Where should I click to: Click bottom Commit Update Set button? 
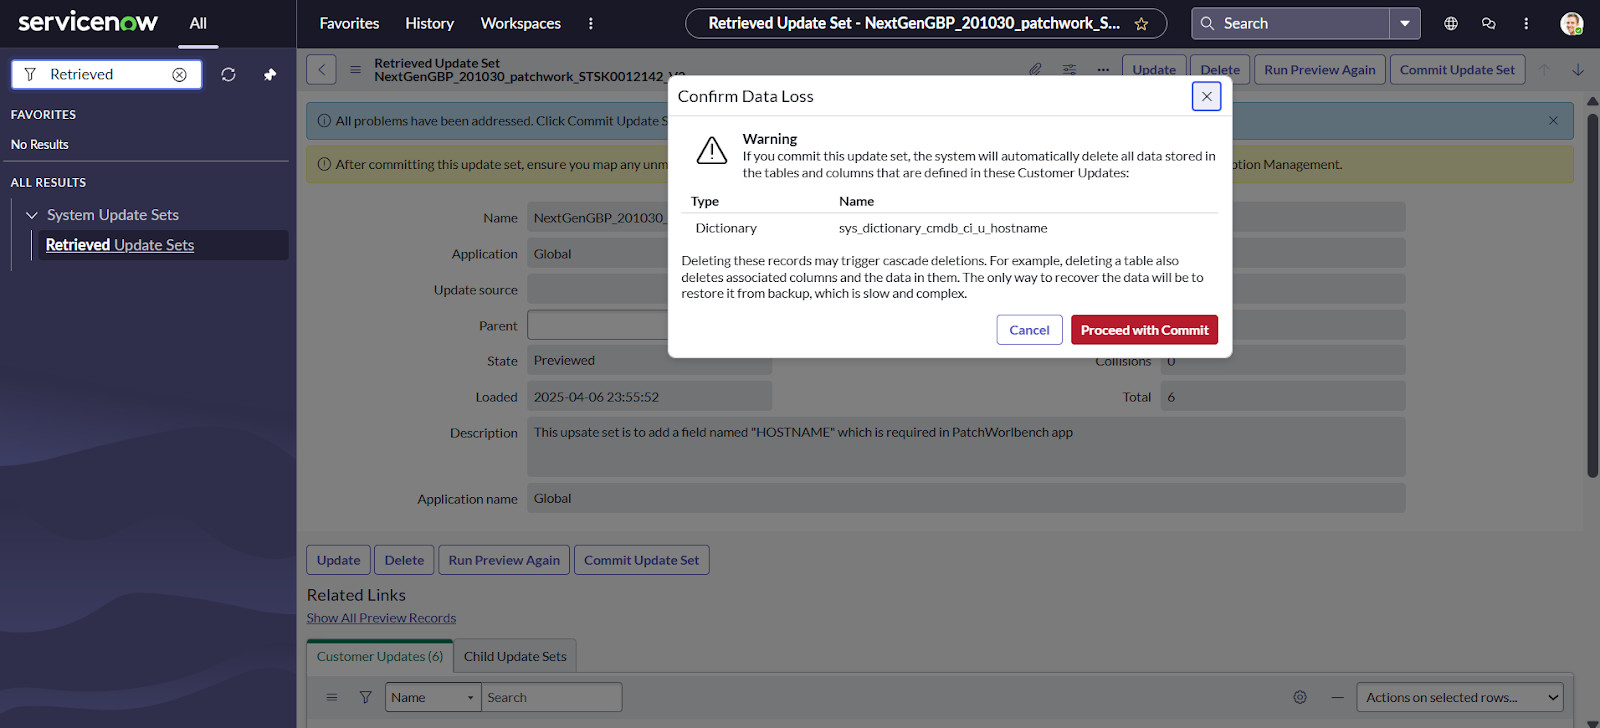click(x=642, y=560)
